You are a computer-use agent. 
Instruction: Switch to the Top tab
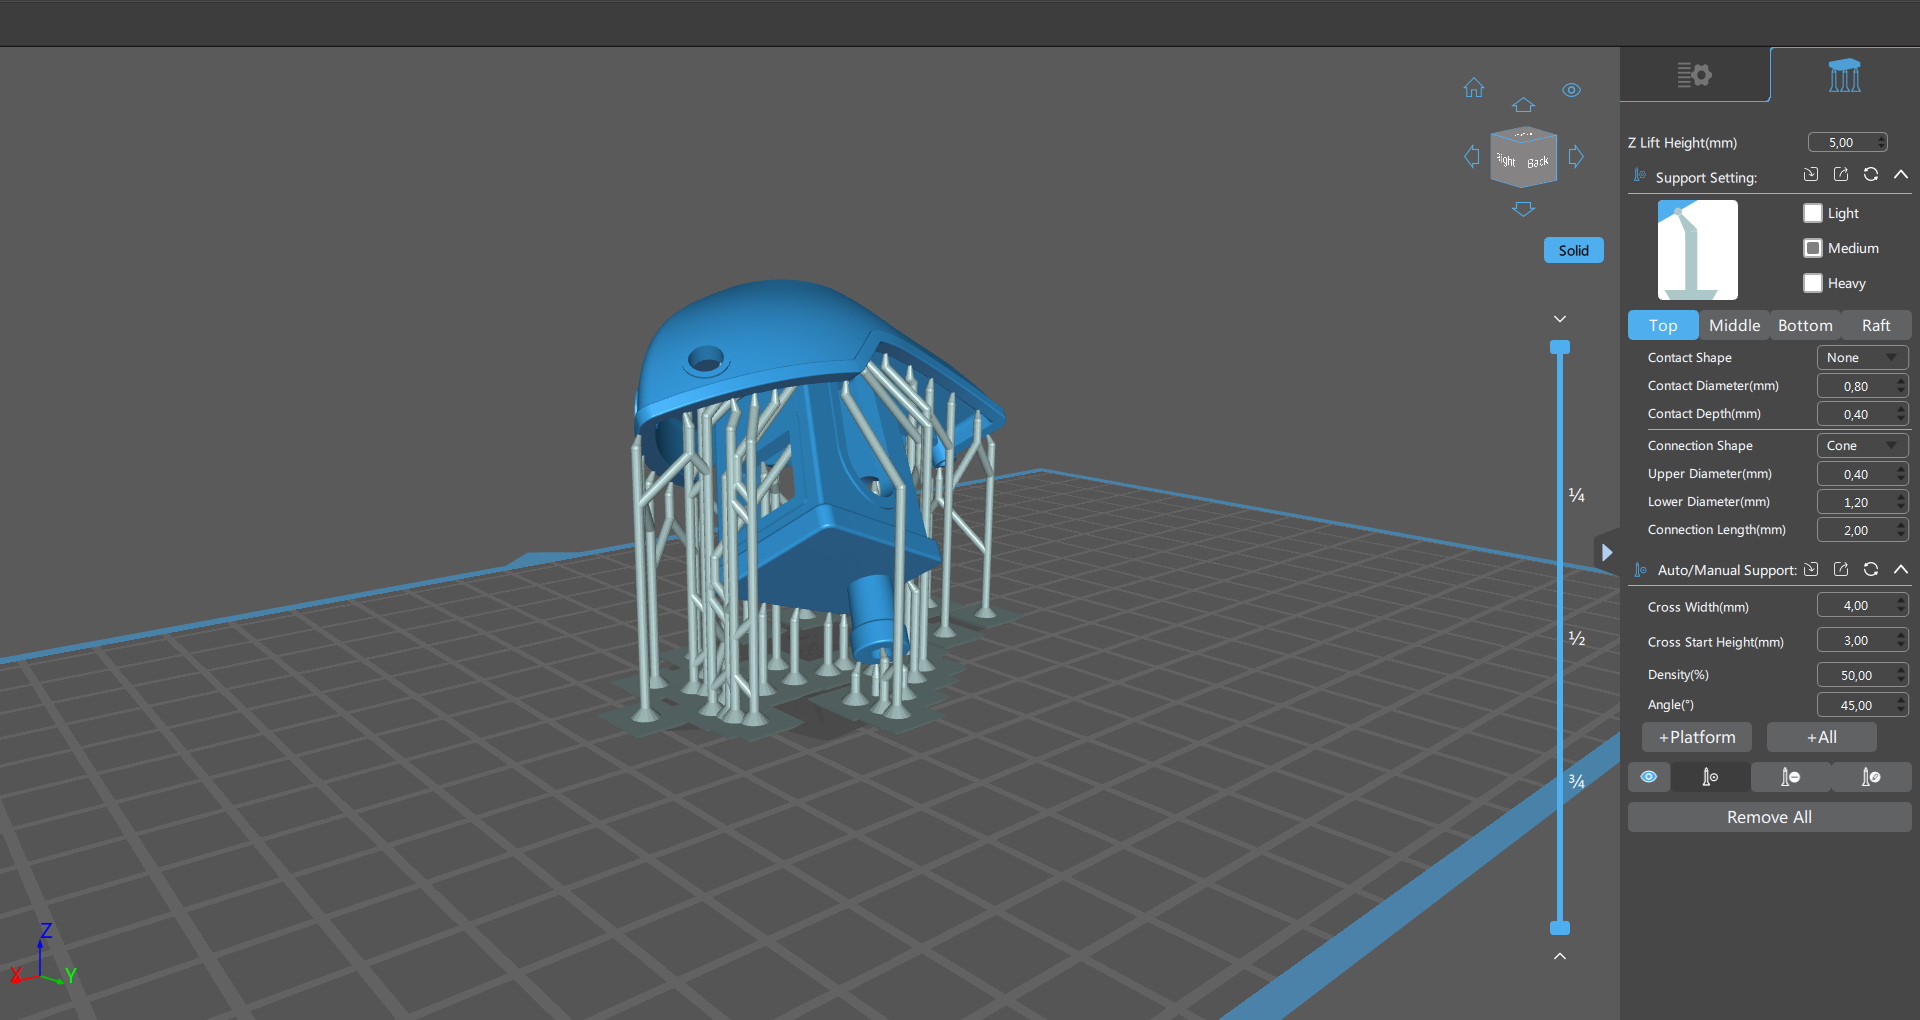pos(1663,325)
